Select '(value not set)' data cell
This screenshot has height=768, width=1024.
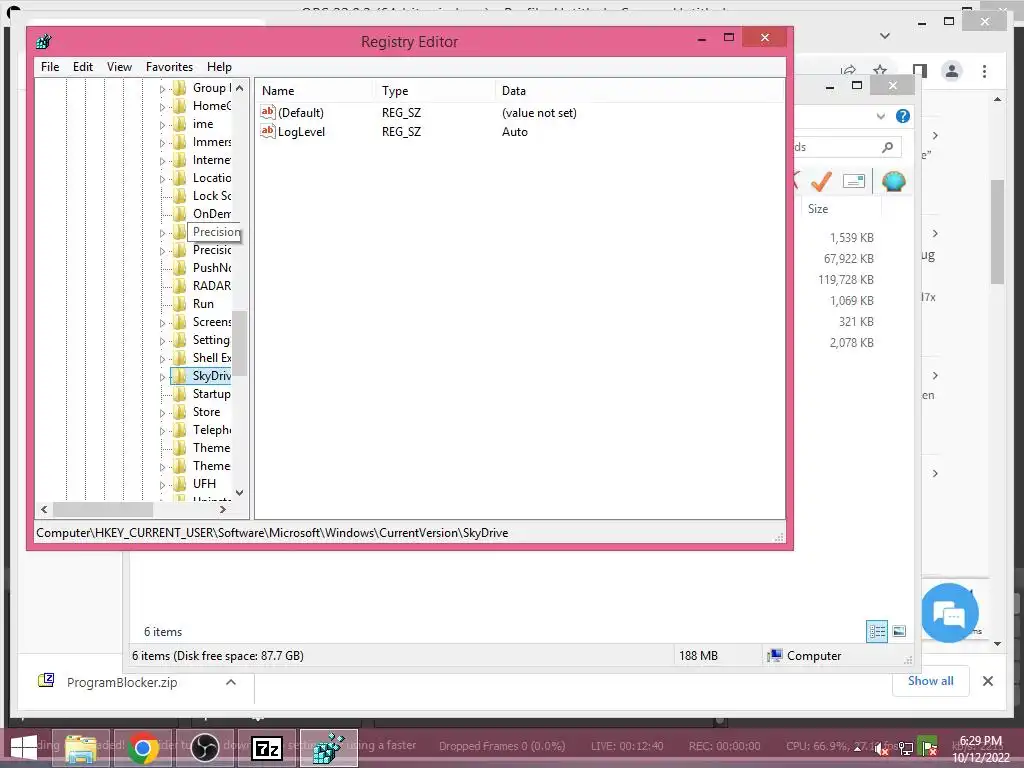point(539,112)
